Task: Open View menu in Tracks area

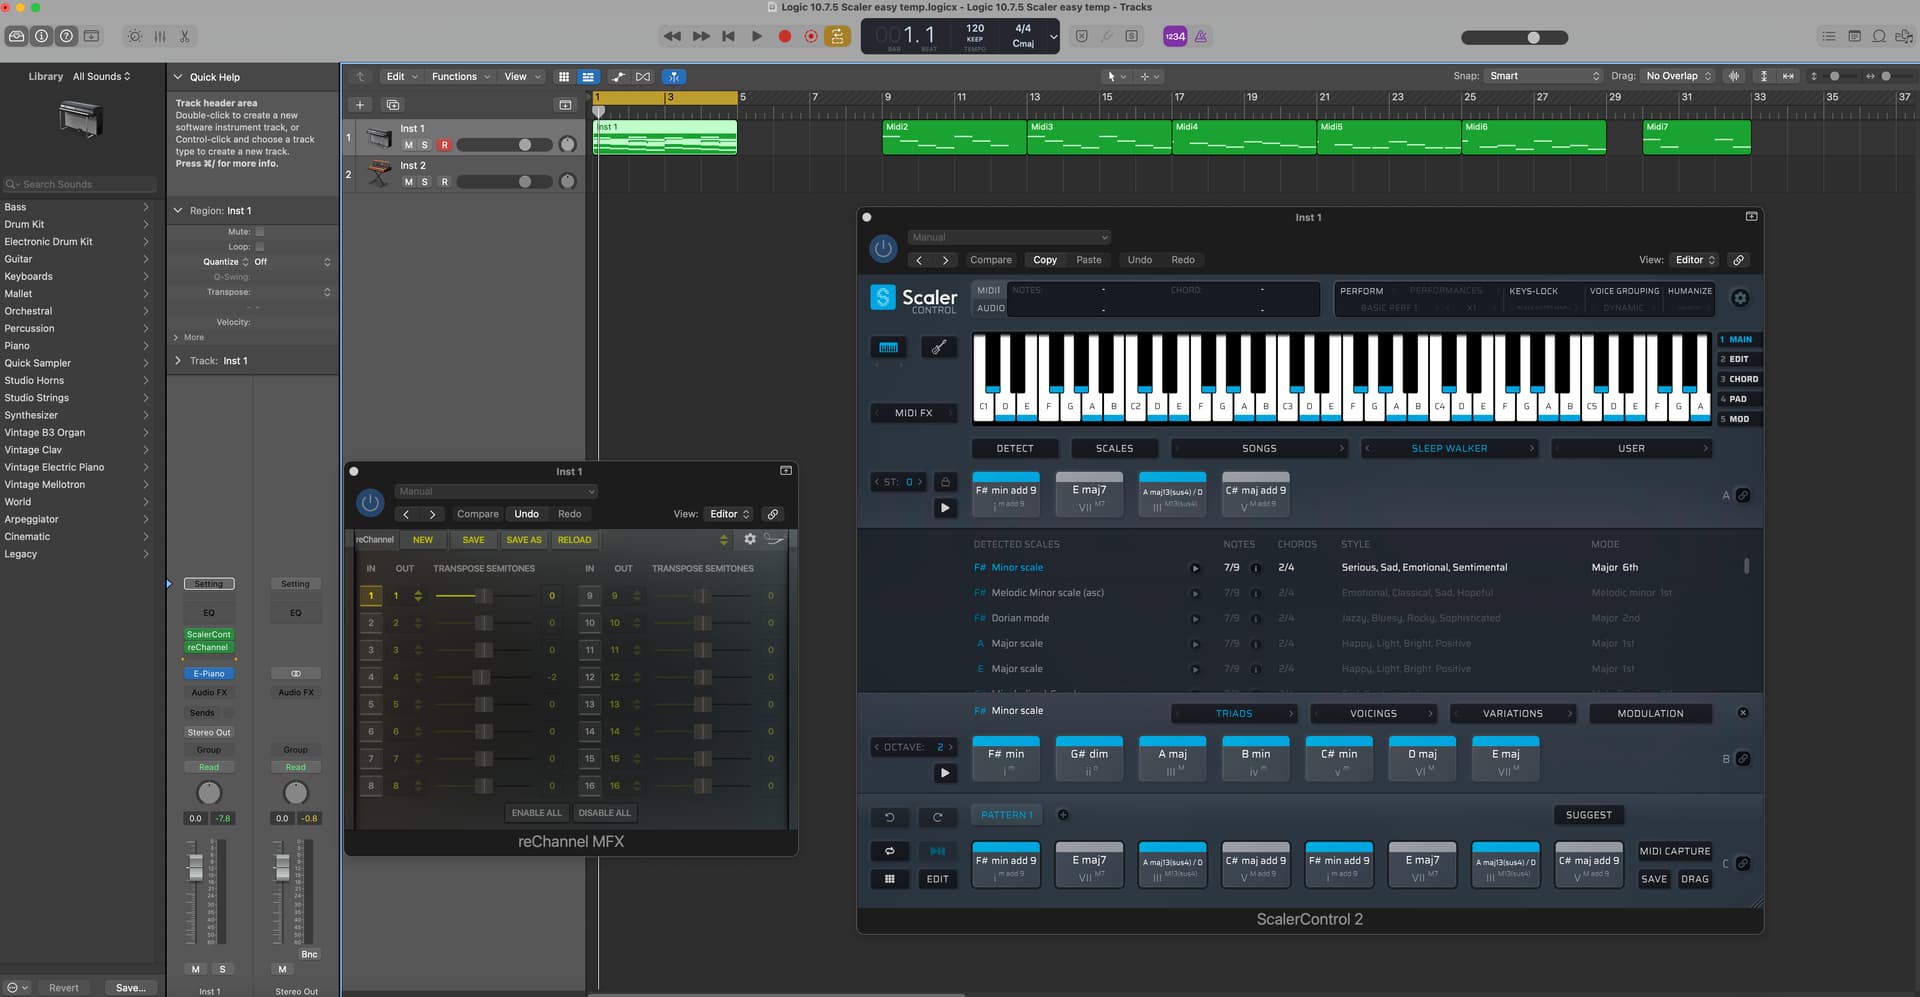Action: point(522,77)
